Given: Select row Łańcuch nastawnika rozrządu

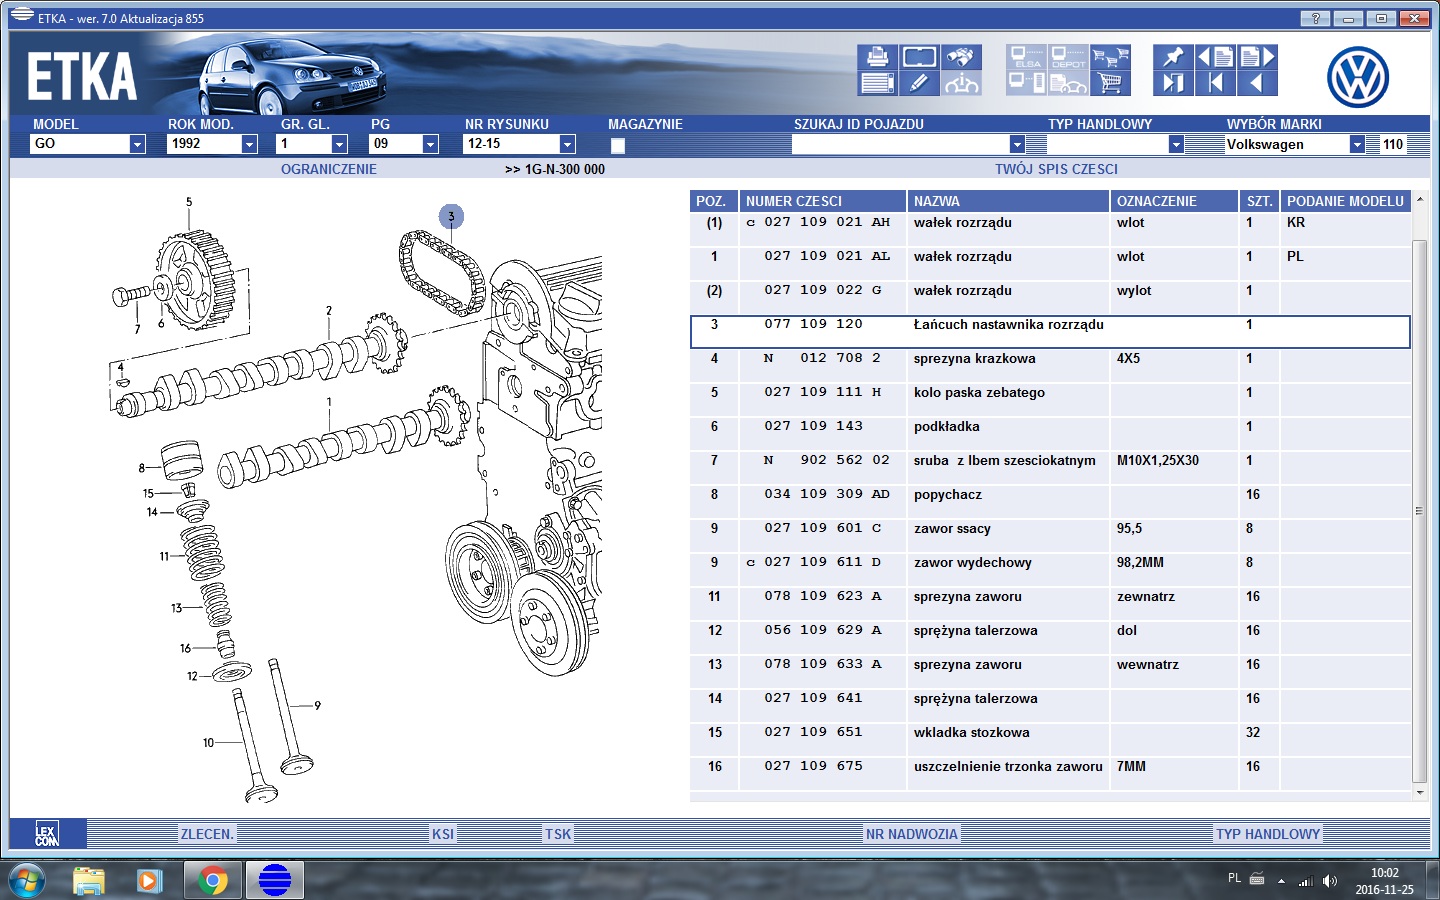Looking at the screenshot, I should (x=1050, y=332).
